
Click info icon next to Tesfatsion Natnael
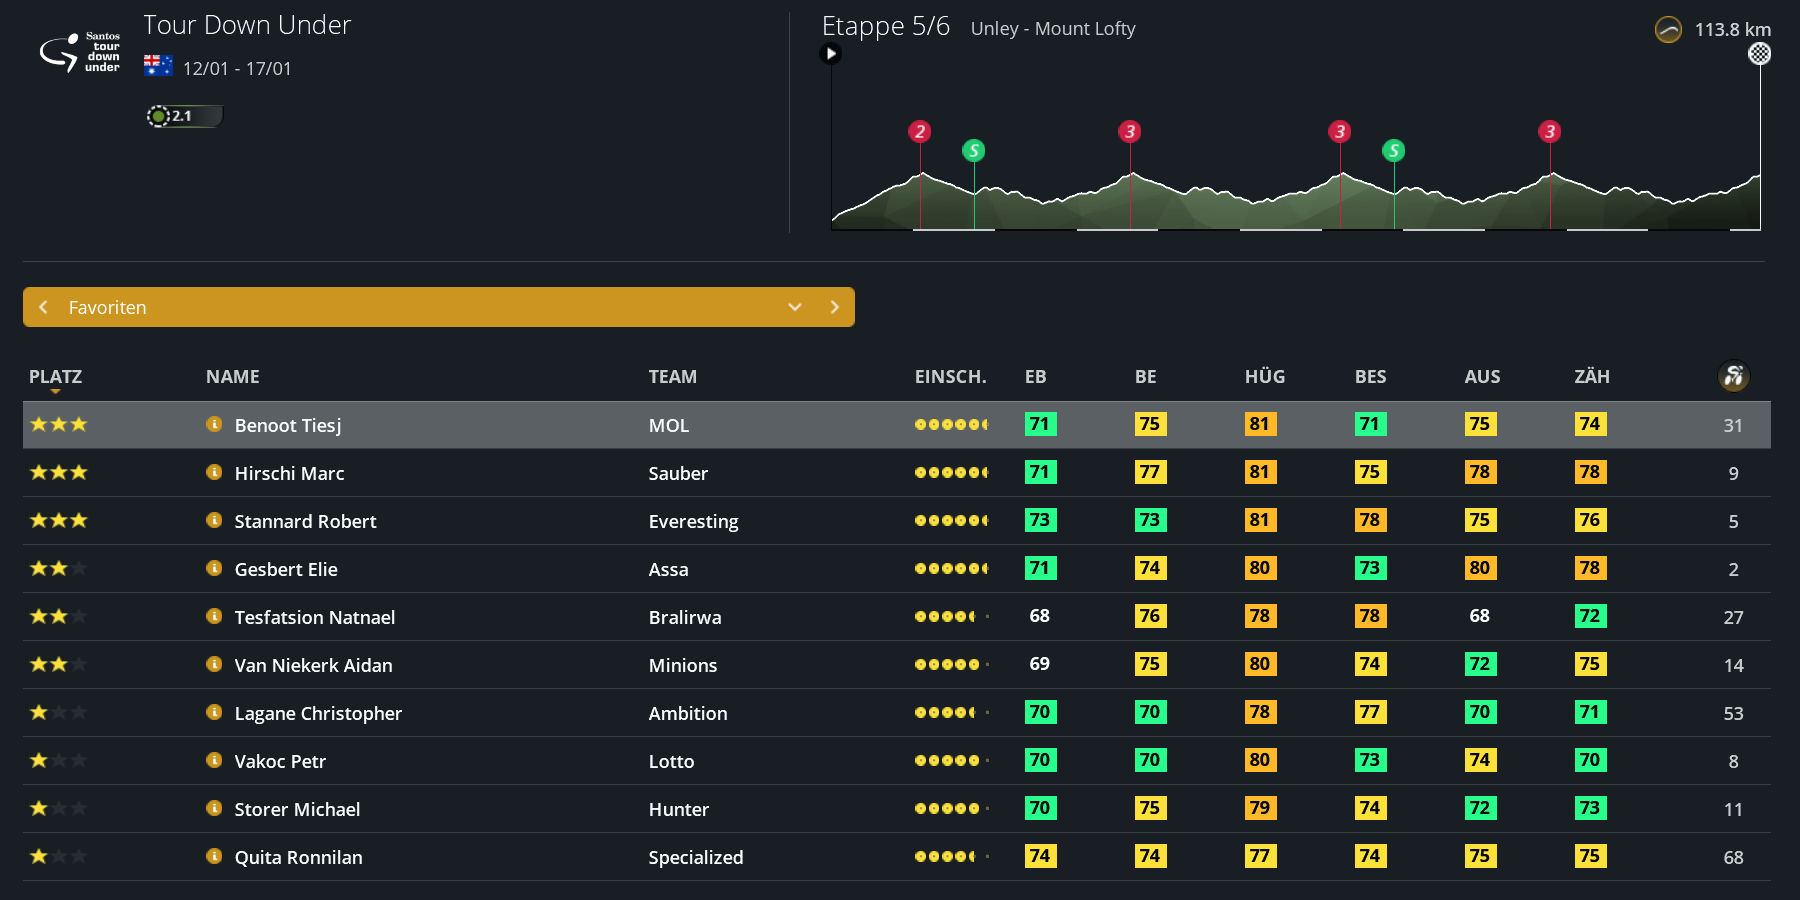point(213,616)
